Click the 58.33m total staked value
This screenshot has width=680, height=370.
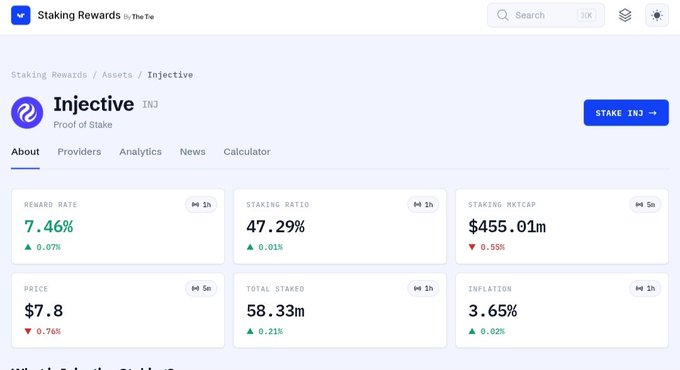275,311
